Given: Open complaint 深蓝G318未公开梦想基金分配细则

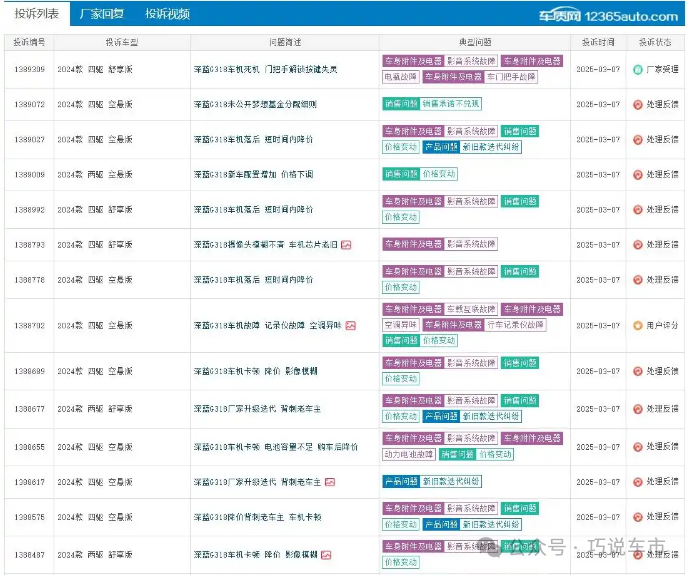Looking at the screenshot, I should 255,104.
